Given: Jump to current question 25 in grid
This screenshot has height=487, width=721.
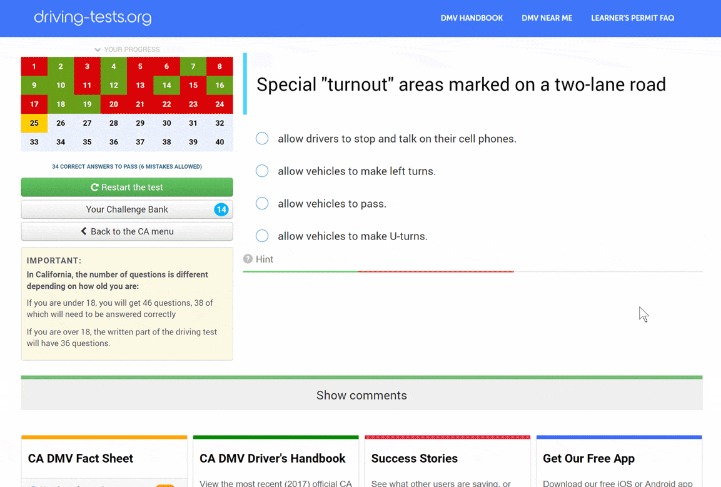Looking at the screenshot, I should [34, 123].
